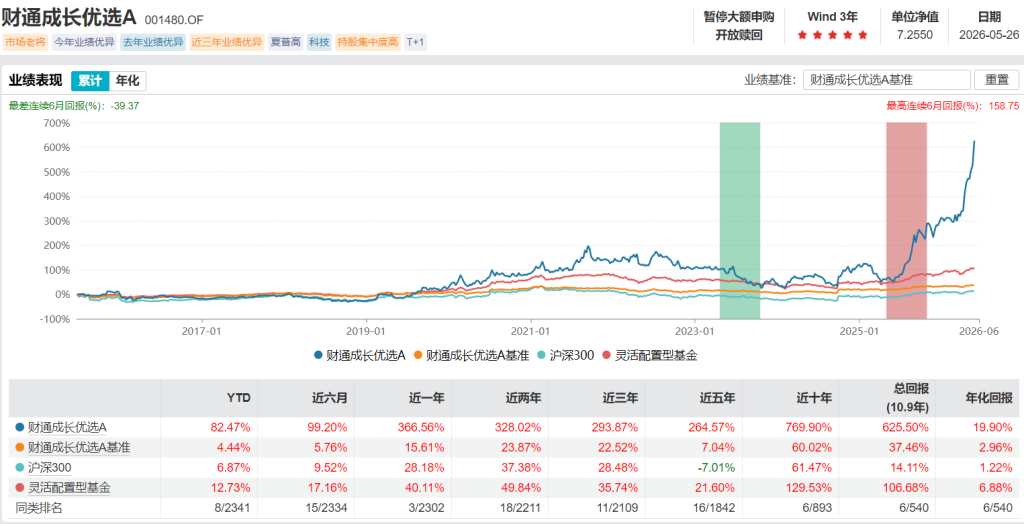This screenshot has width=1024, height=524.
Task: Click the 近三年业绩优异 tag
Action: (227, 42)
